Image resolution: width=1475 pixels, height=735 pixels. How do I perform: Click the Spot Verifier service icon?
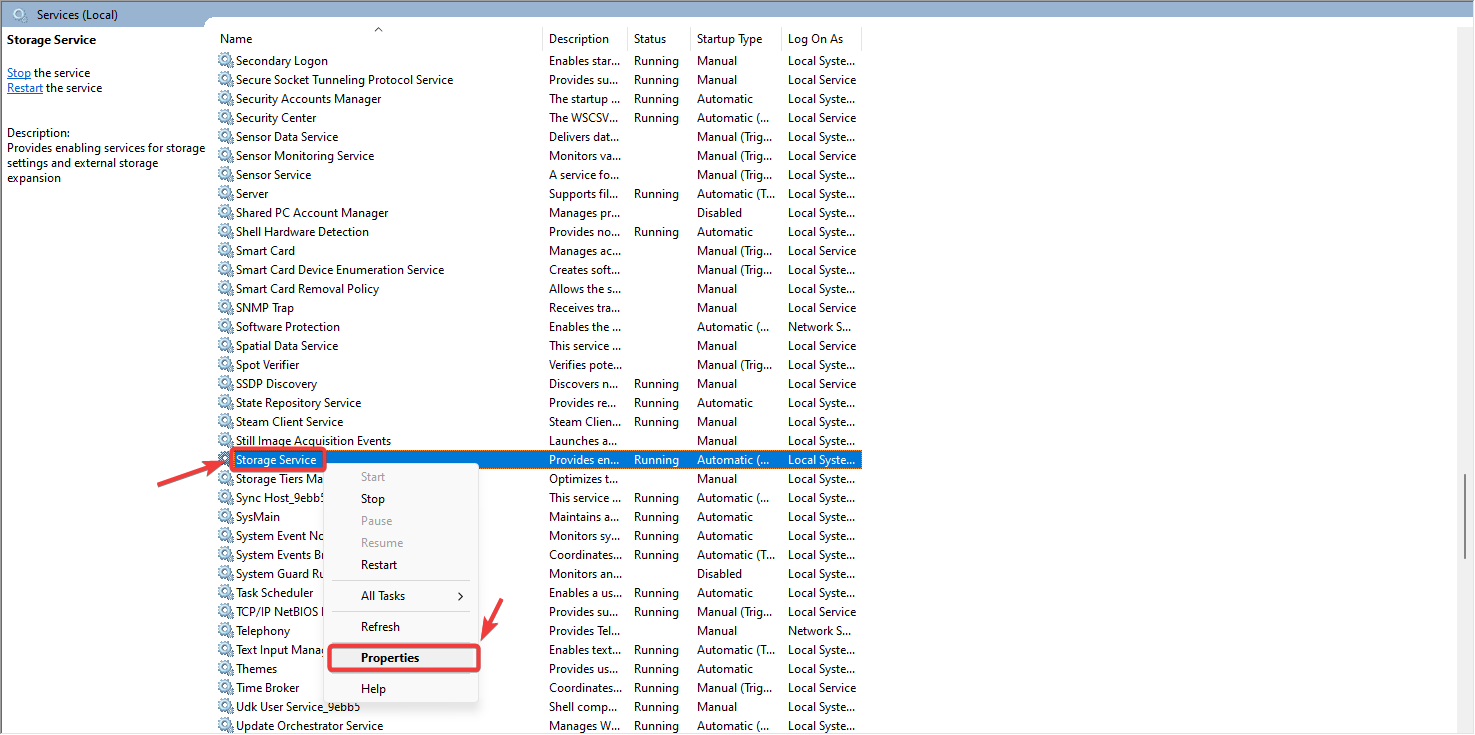coord(226,365)
